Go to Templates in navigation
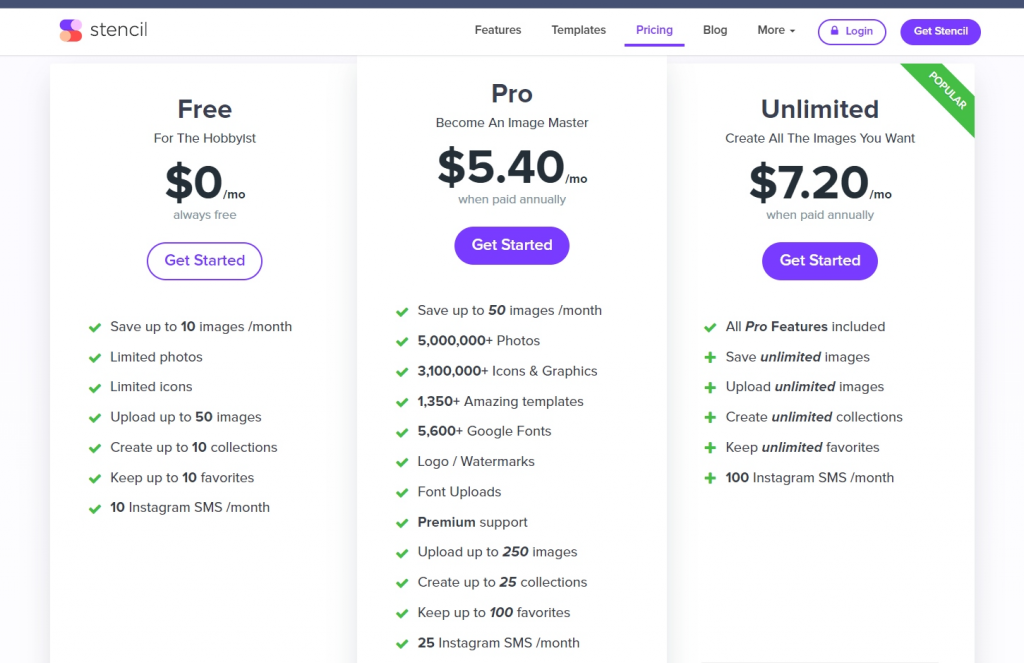The width and height of the screenshot is (1024, 663). click(x=578, y=30)
